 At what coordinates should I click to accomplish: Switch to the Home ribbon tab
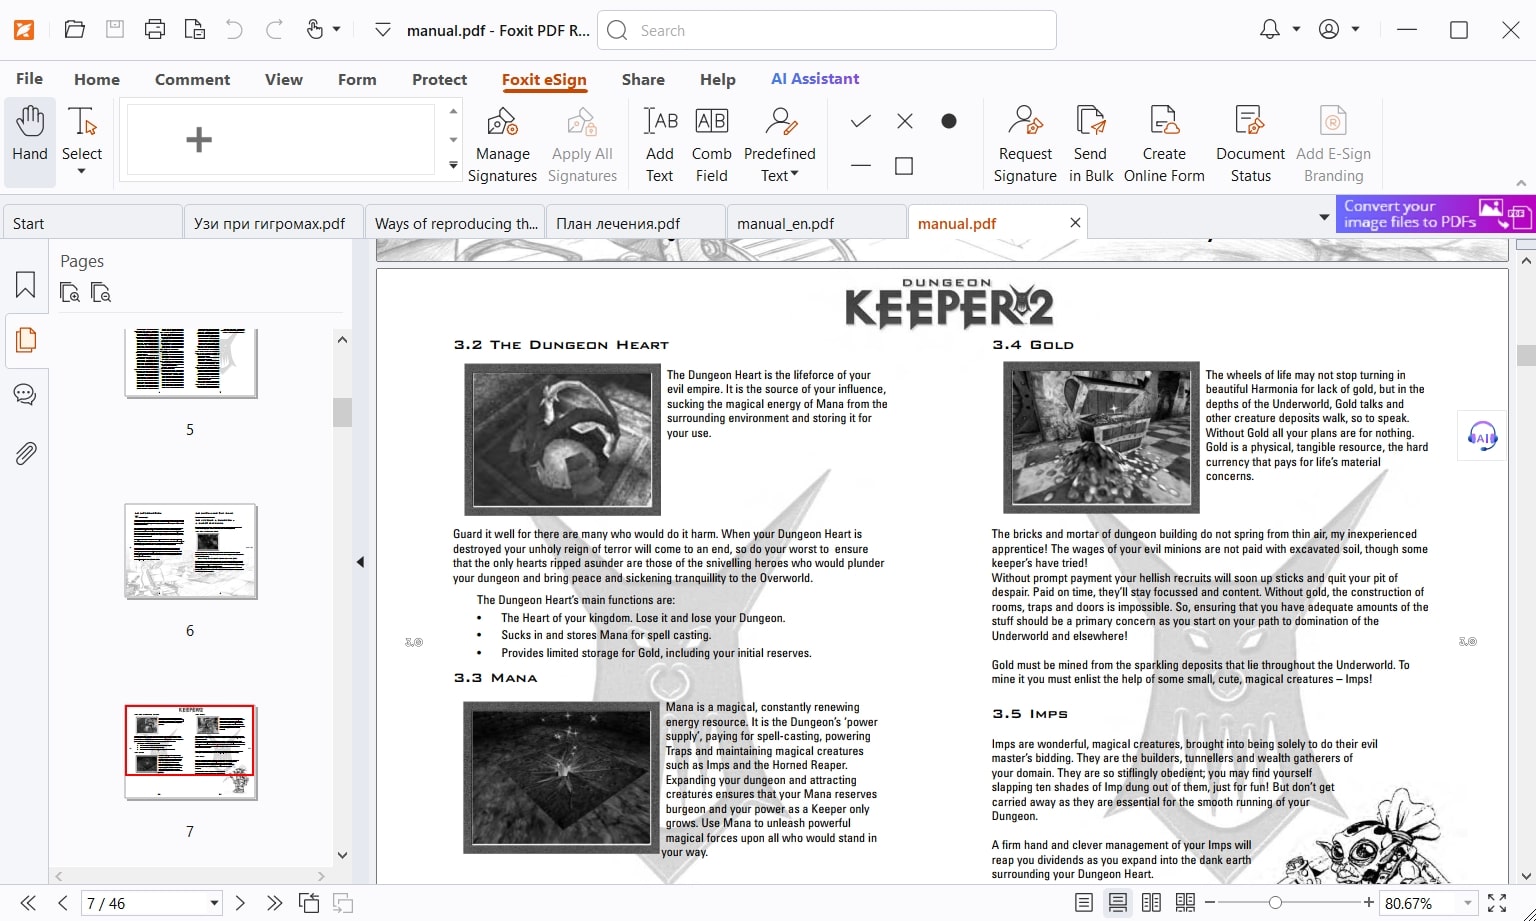[97, 79]
